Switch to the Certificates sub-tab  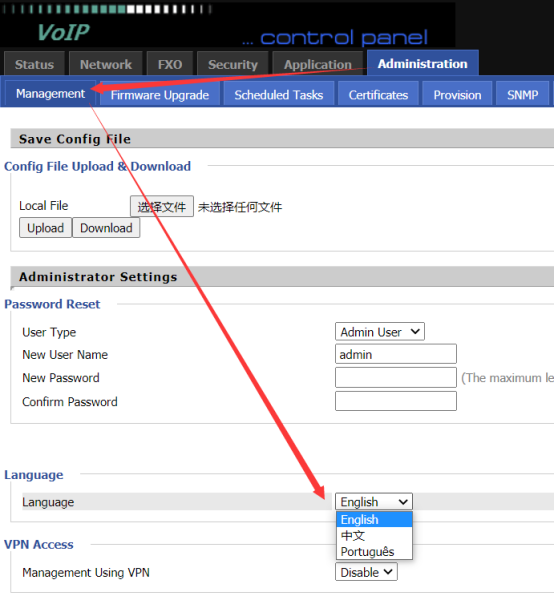(378, 95)
